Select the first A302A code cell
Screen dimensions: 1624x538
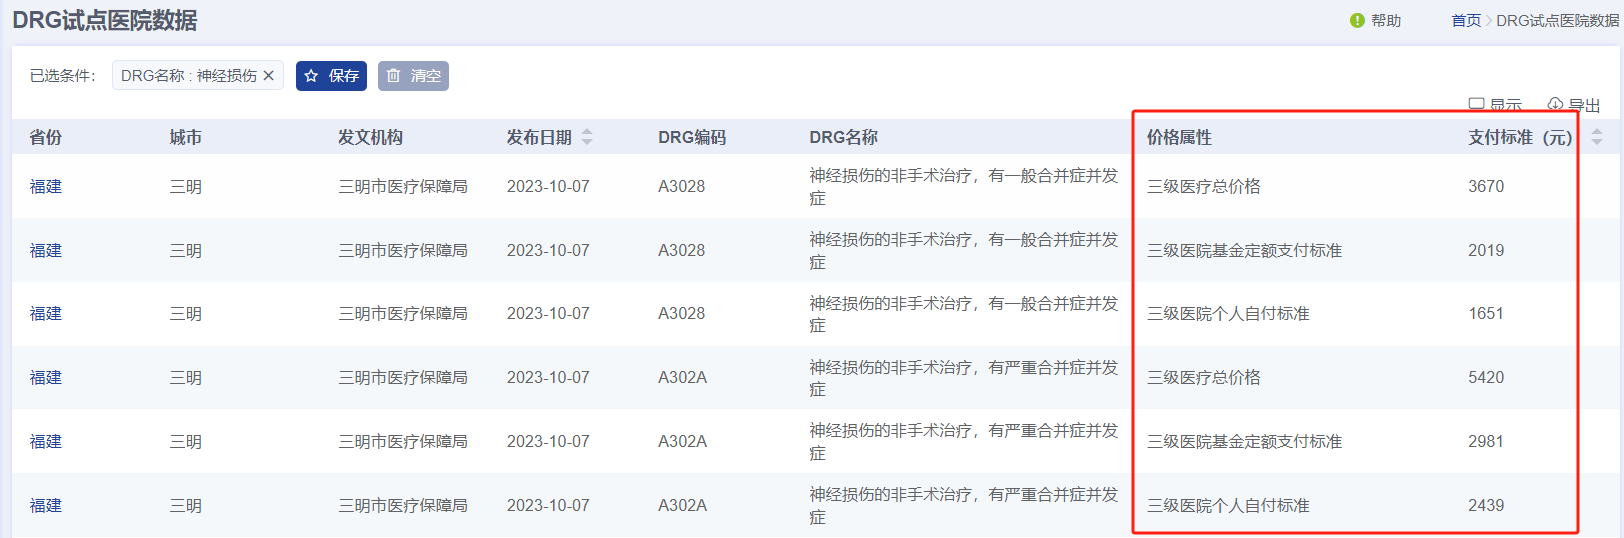(x=682, y=377)
